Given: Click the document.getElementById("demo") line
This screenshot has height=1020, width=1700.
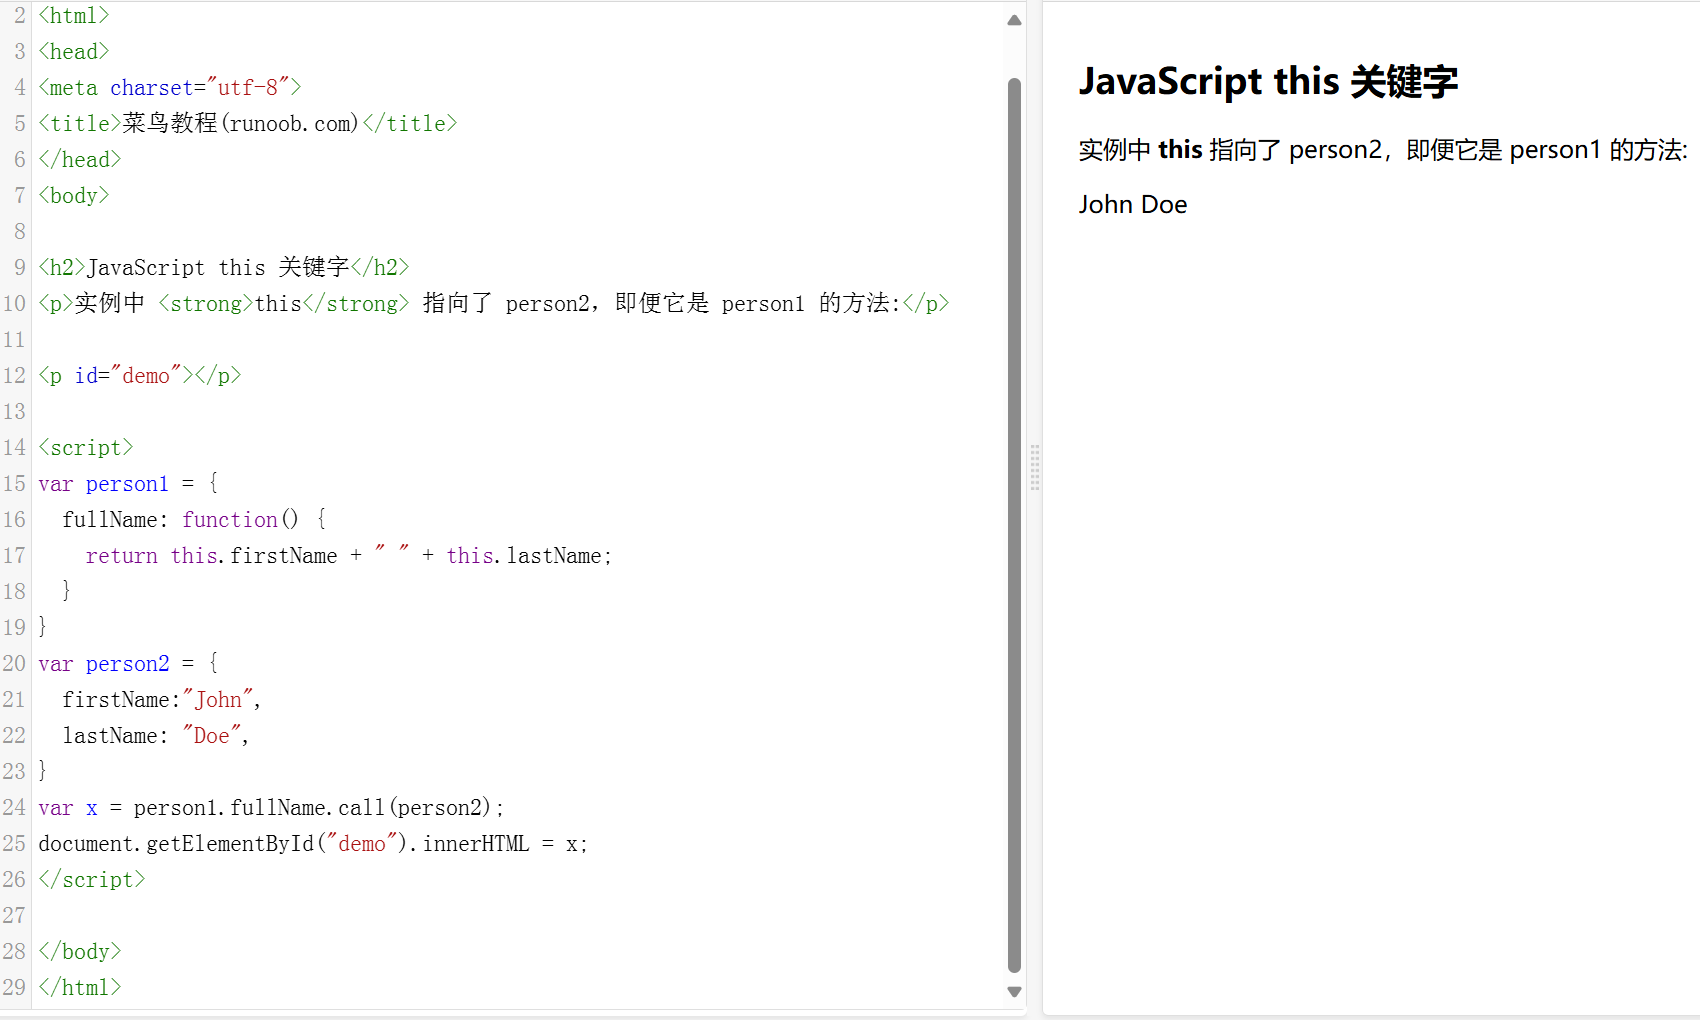Looking at the screenshot, I should click(x=313, y=844).
